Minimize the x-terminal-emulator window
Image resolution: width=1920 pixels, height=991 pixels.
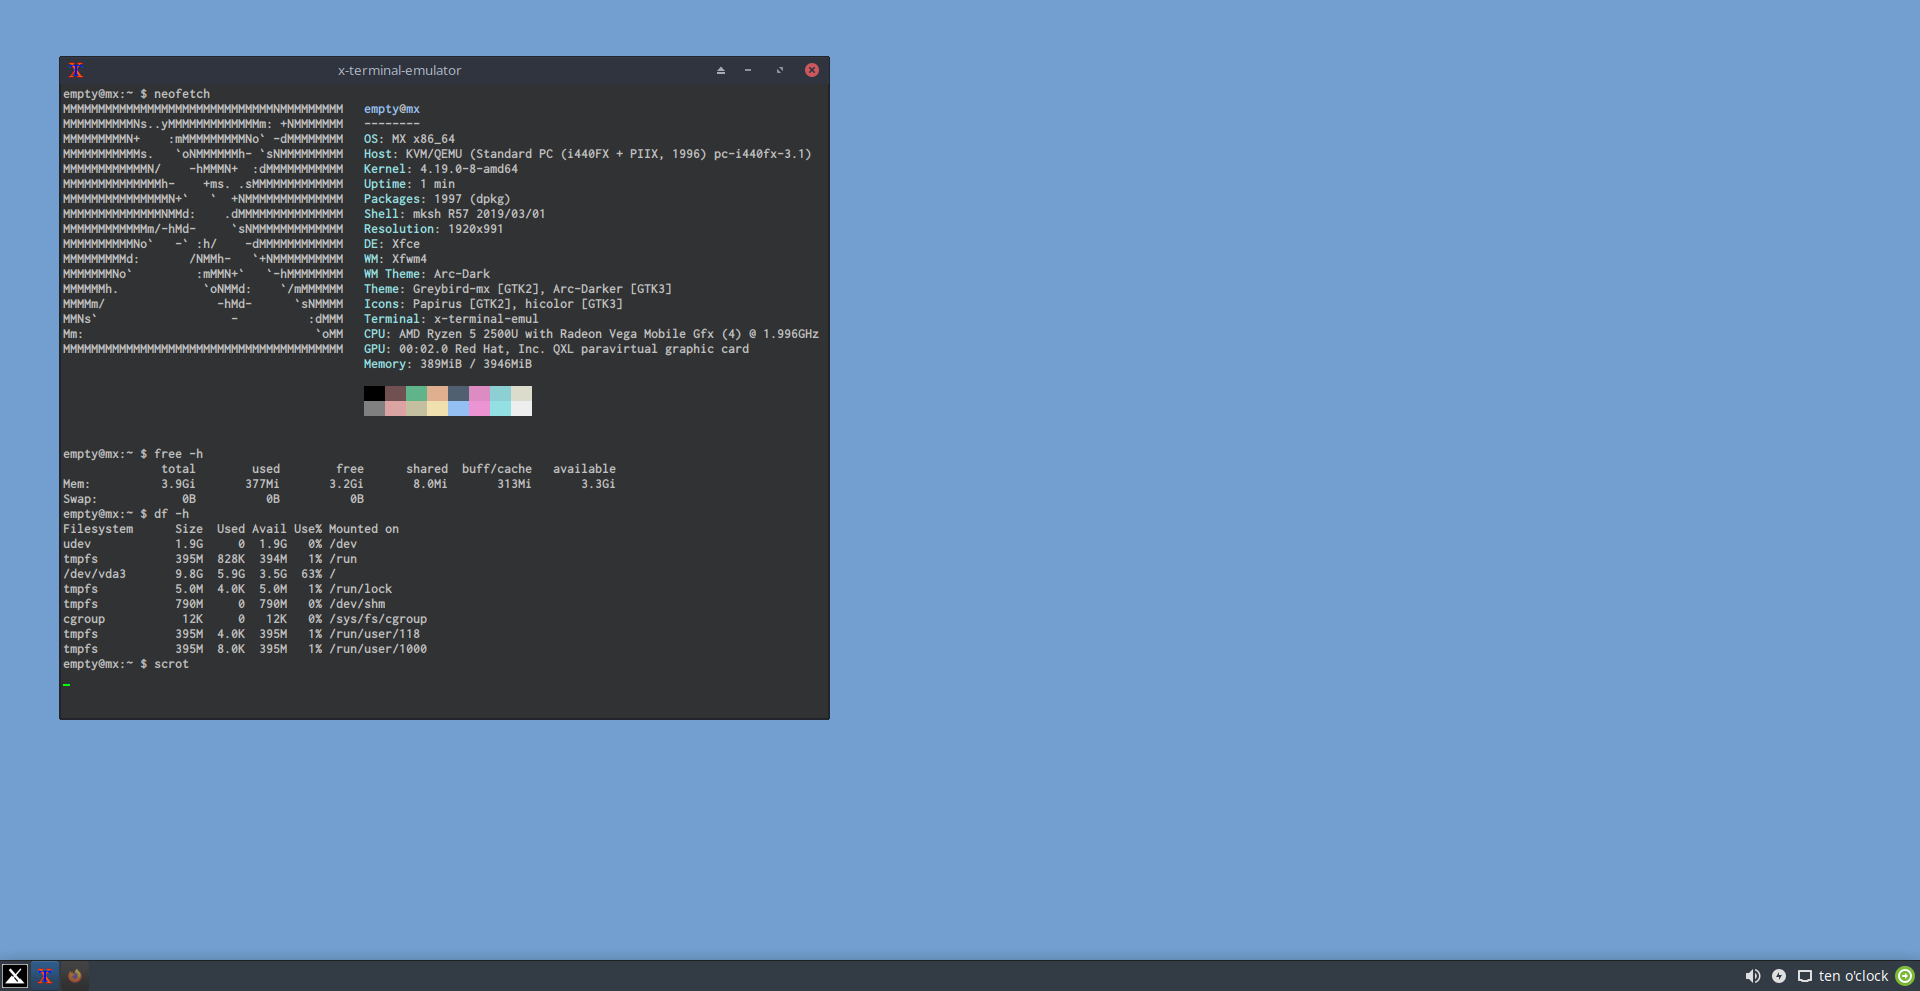(748, 70)
